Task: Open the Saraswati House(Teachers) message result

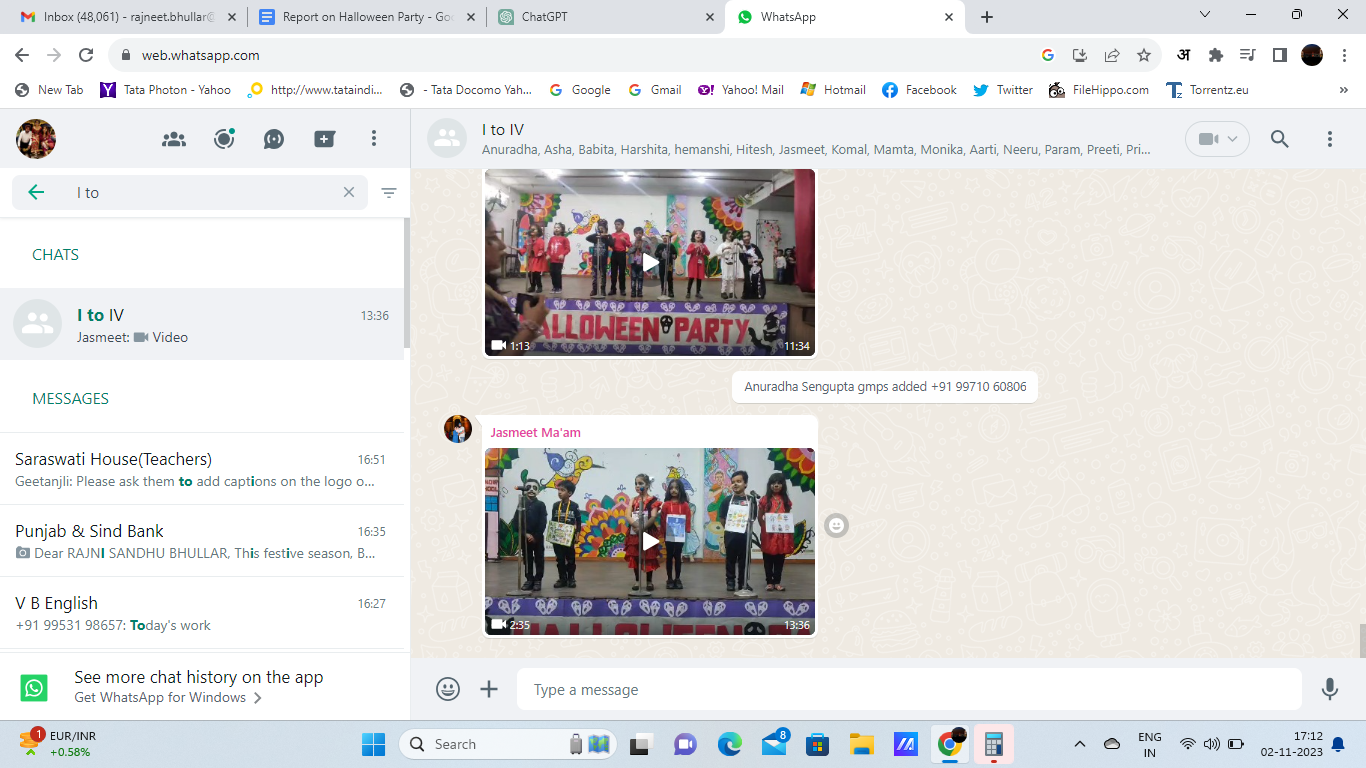Action: [202, 469]
